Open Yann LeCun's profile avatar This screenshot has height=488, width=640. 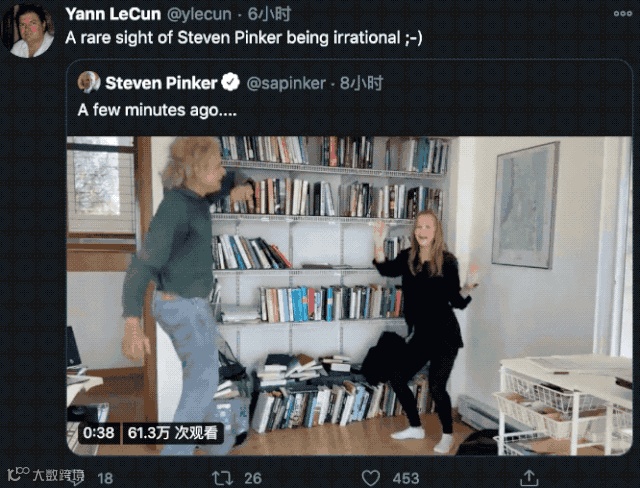(x=28, y=30)
